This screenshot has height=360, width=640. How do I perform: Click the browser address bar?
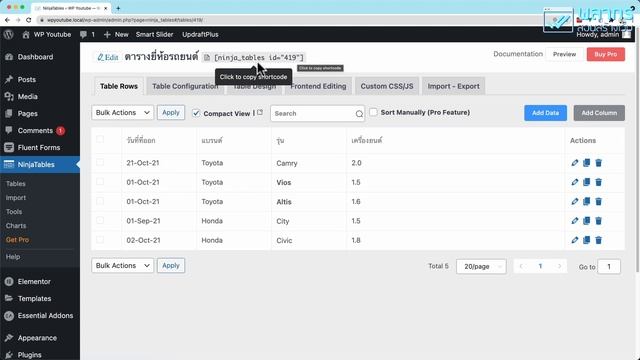[286, 20]
